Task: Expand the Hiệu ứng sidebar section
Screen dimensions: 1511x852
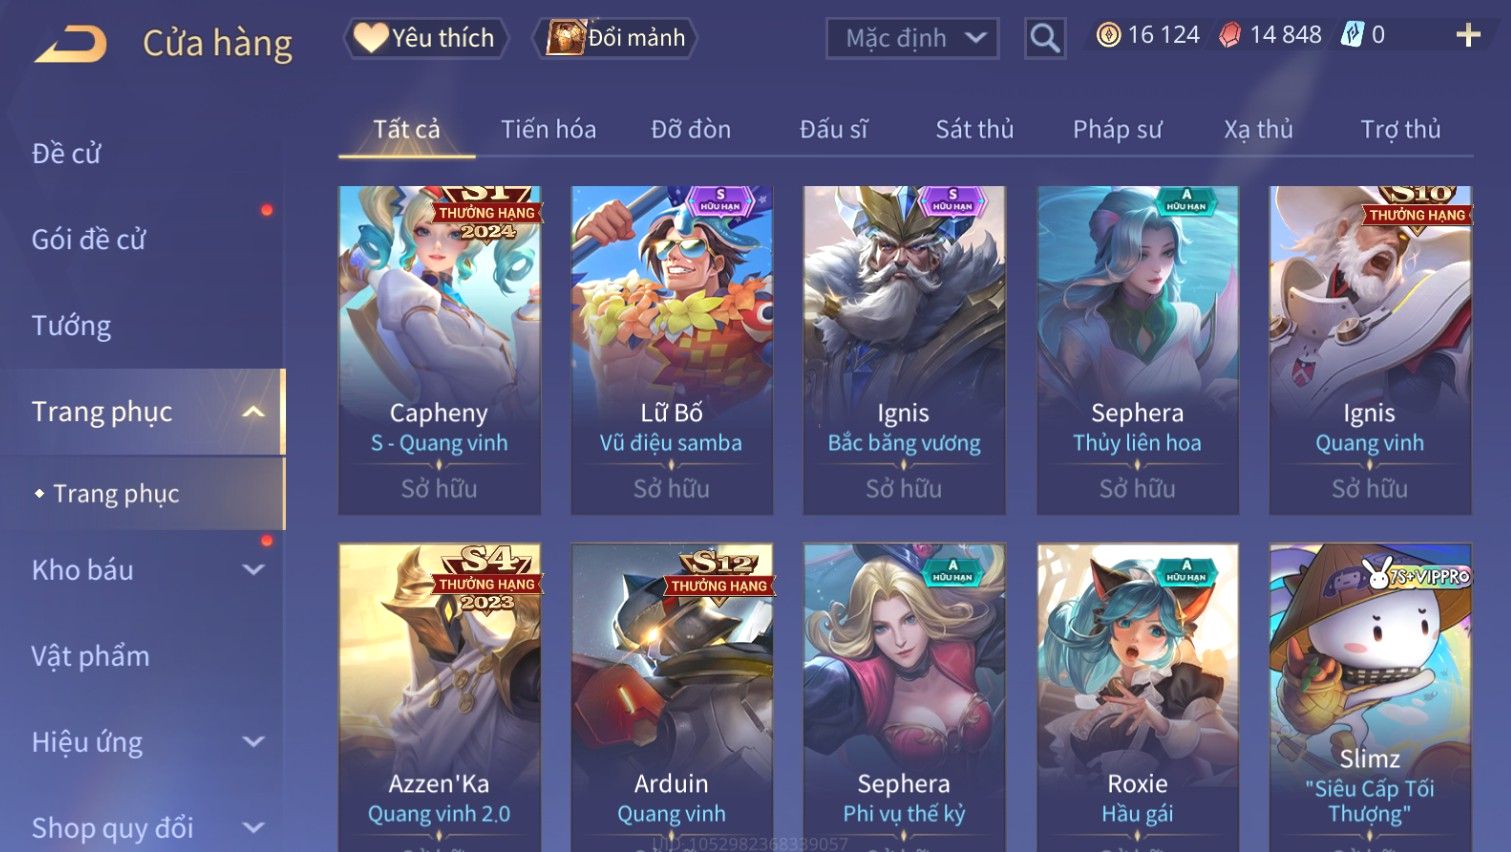Action: [x=254, y=742]
